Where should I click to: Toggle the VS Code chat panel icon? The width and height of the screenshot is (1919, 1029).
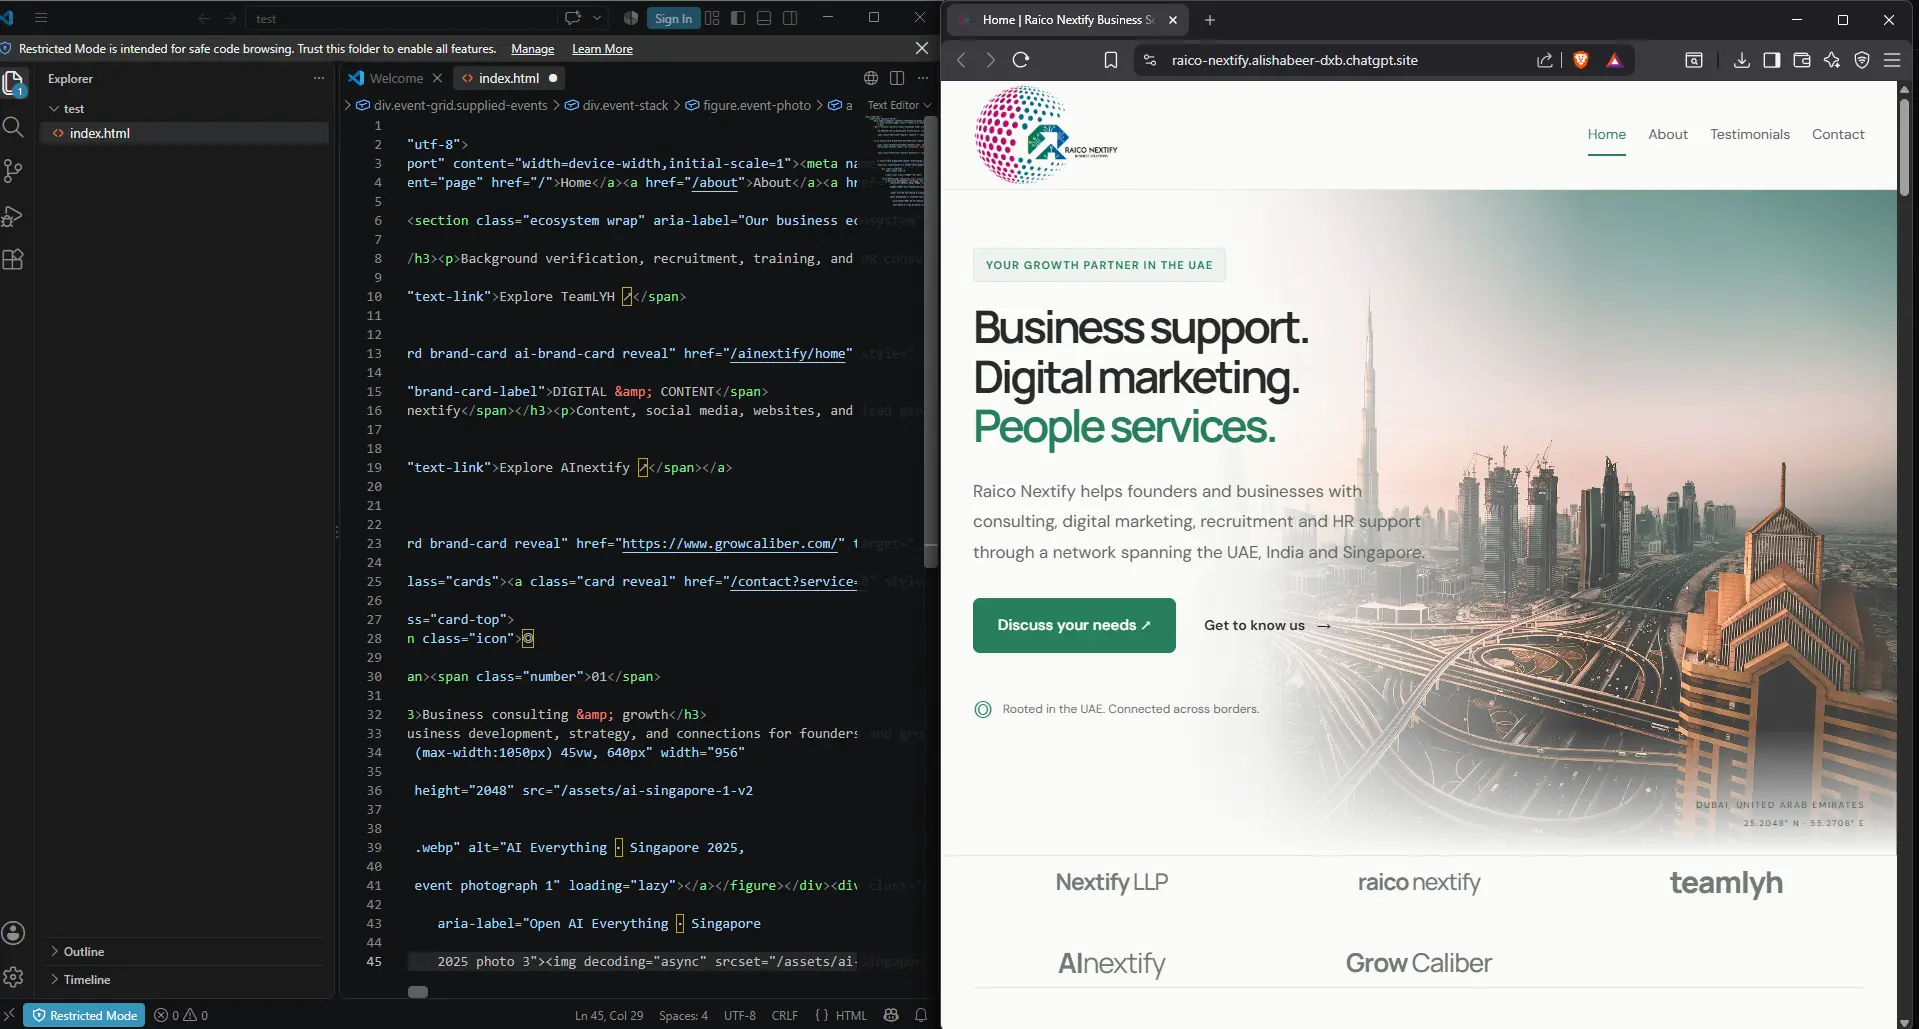point(573,18)
